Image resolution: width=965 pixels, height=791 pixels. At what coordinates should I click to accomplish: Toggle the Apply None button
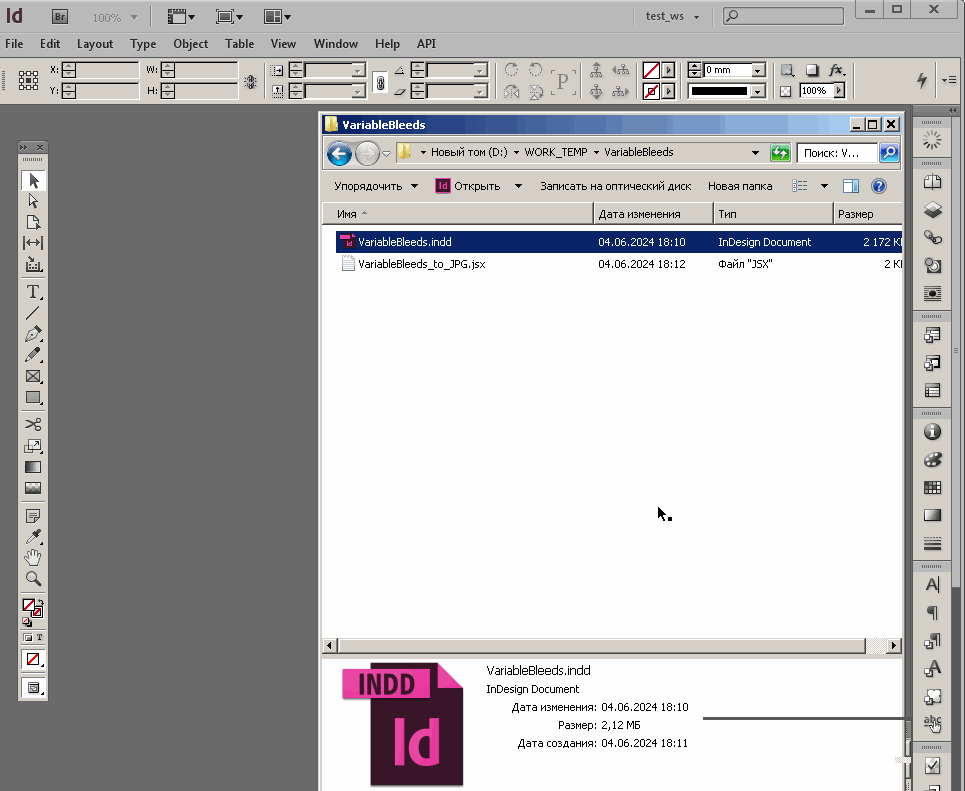33,659
